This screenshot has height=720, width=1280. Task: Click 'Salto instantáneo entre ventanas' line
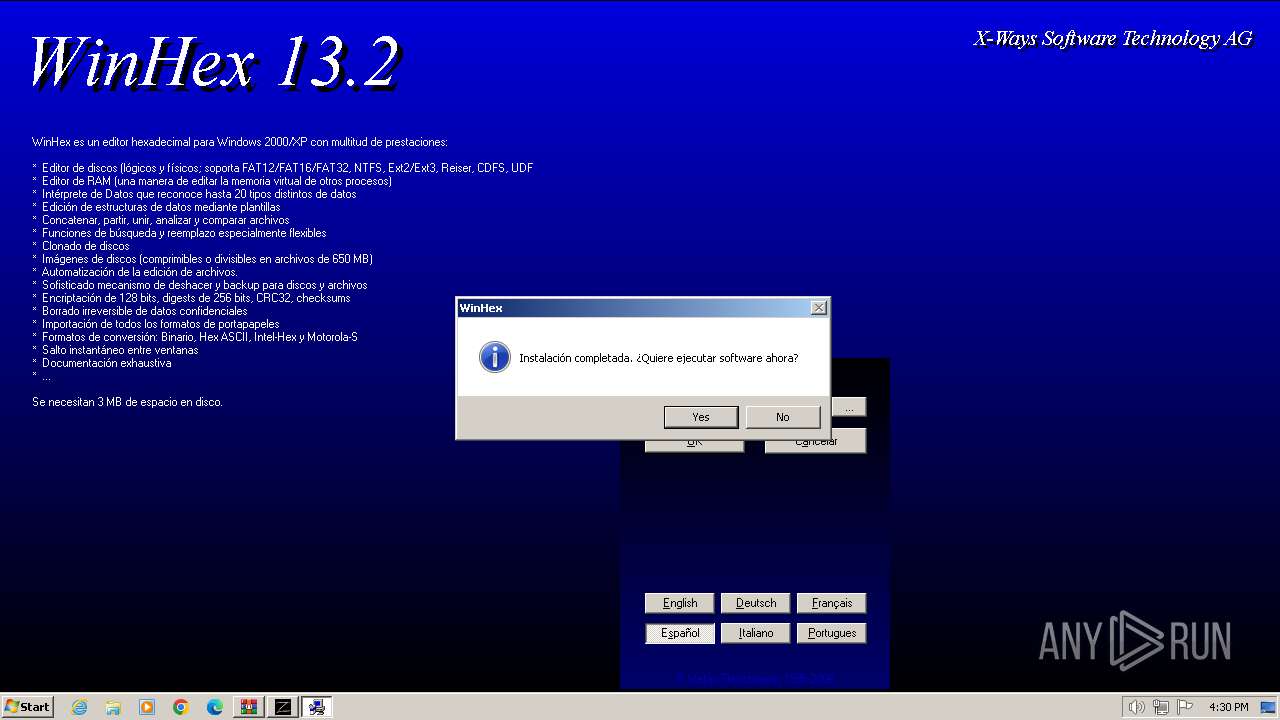coord(120,350)
